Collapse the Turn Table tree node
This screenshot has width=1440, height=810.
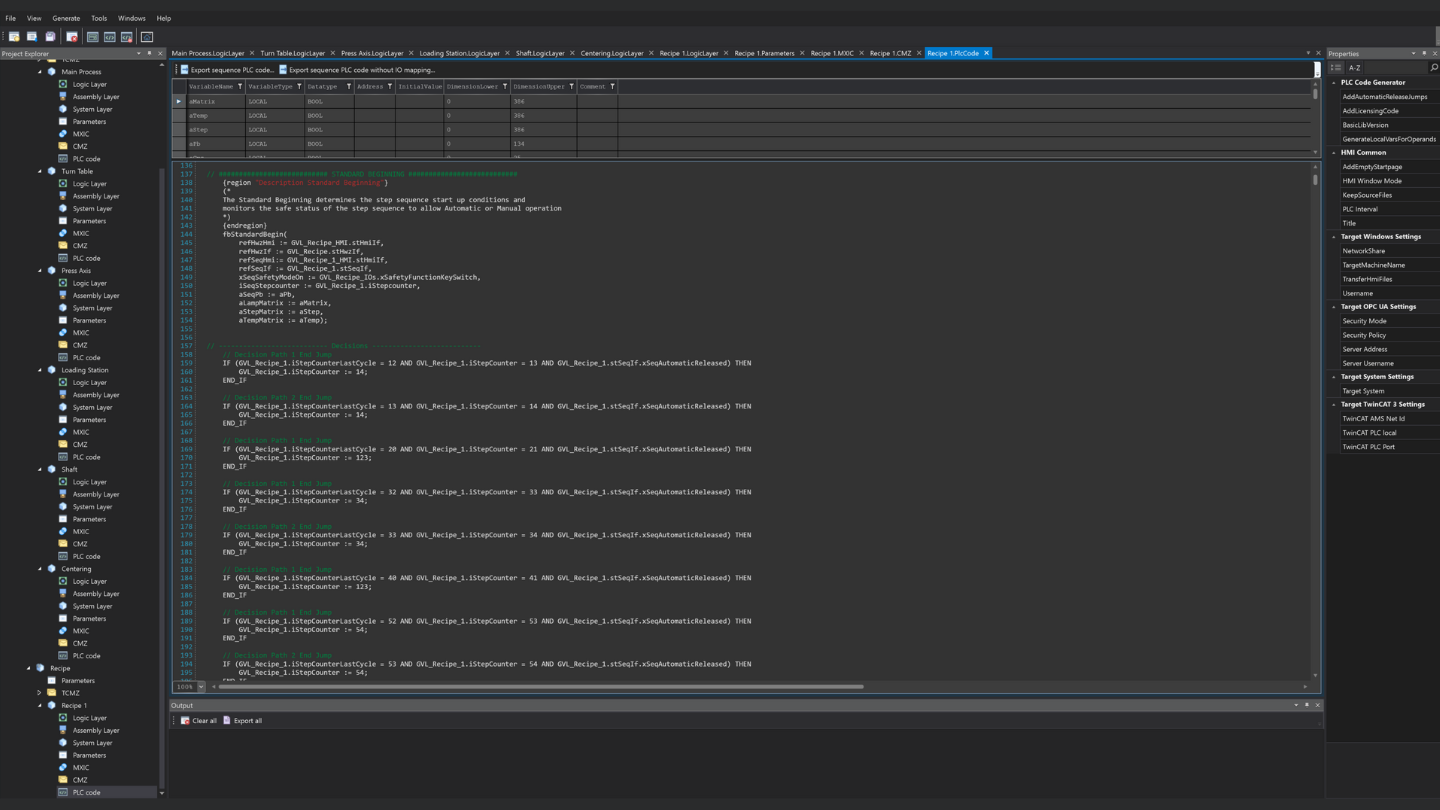[40, 171]
